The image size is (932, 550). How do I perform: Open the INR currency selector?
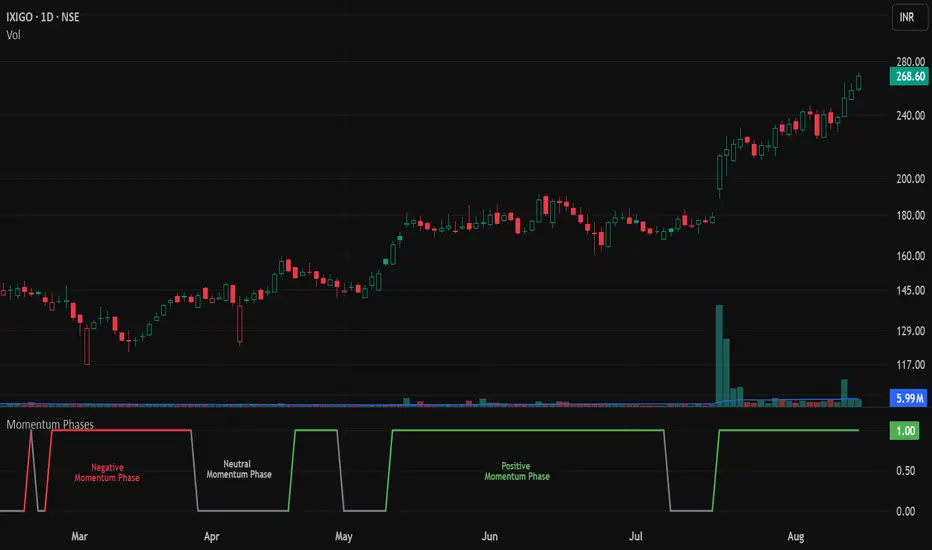(x=909, y=17)
